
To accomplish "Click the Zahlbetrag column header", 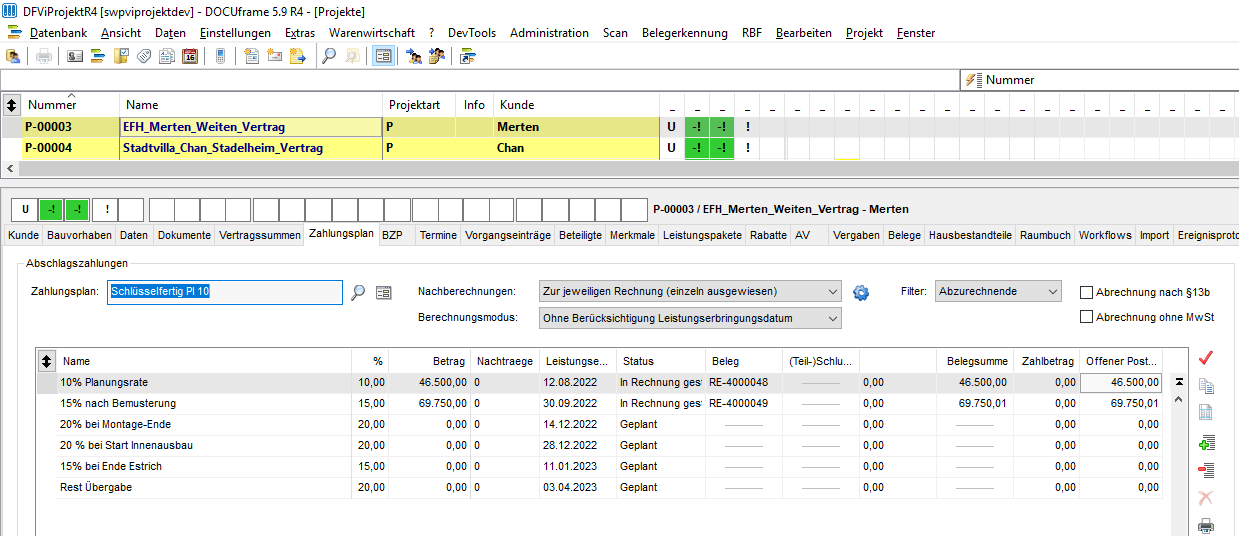I will tap(1045, 361).
